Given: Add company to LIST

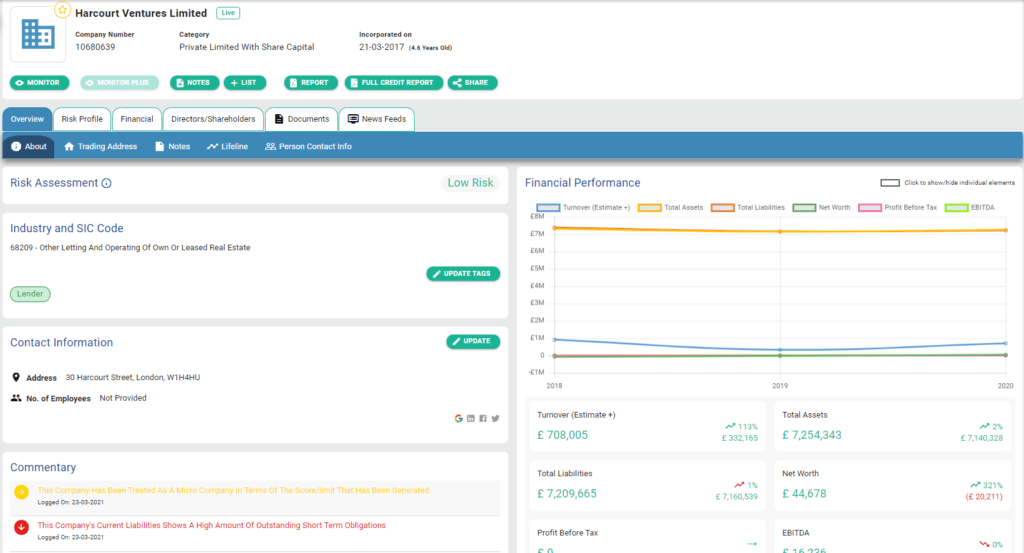Looking at the screenshot, I should [x=245, y=83].
